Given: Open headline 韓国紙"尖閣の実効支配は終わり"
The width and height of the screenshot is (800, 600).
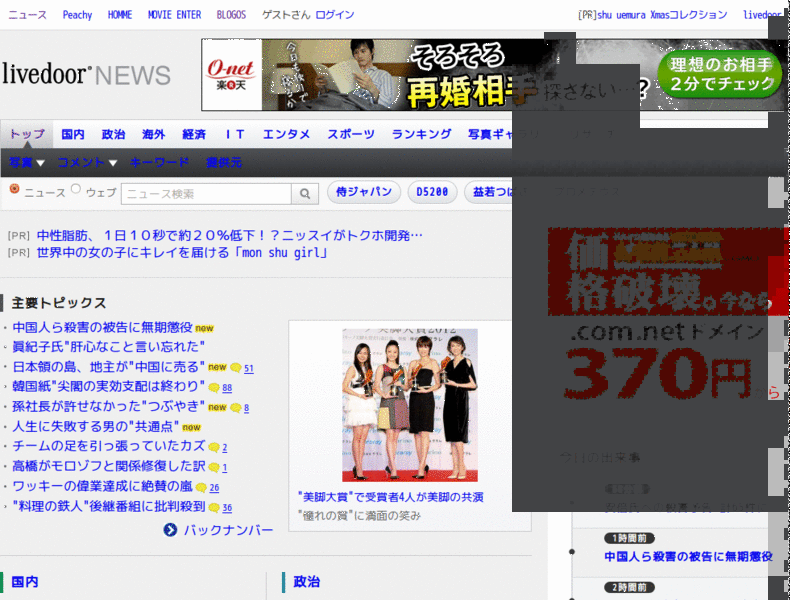Looking at the screenshot, I should (109, 386).
